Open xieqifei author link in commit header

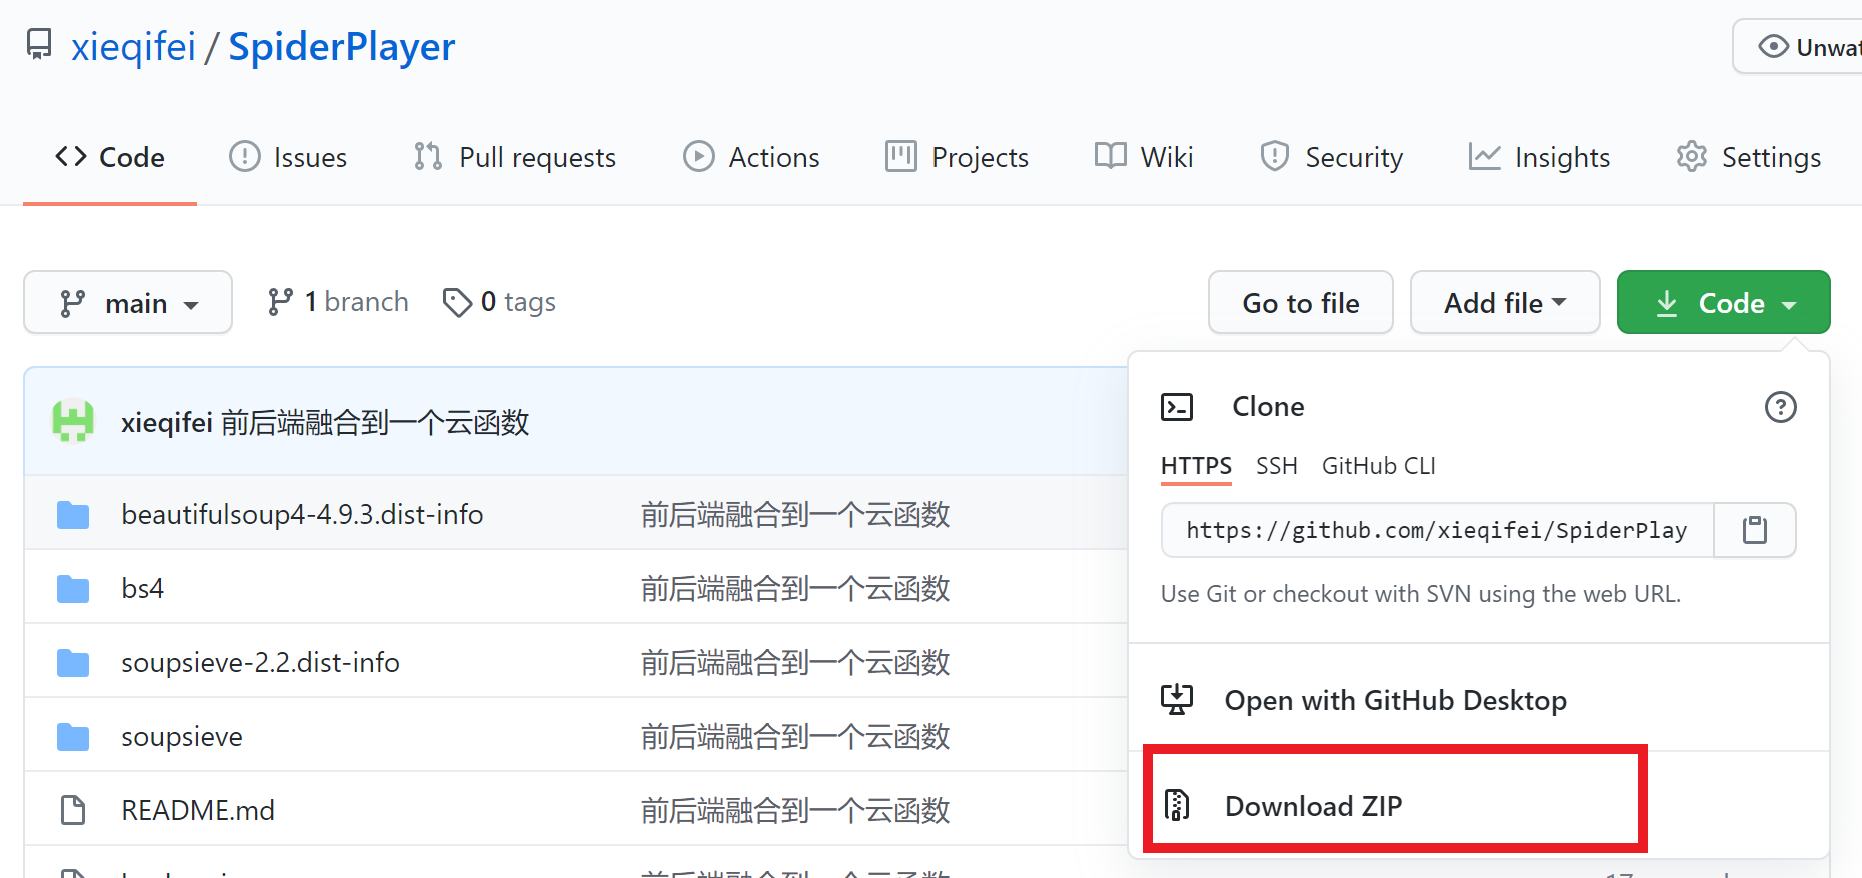coord(167,423)
